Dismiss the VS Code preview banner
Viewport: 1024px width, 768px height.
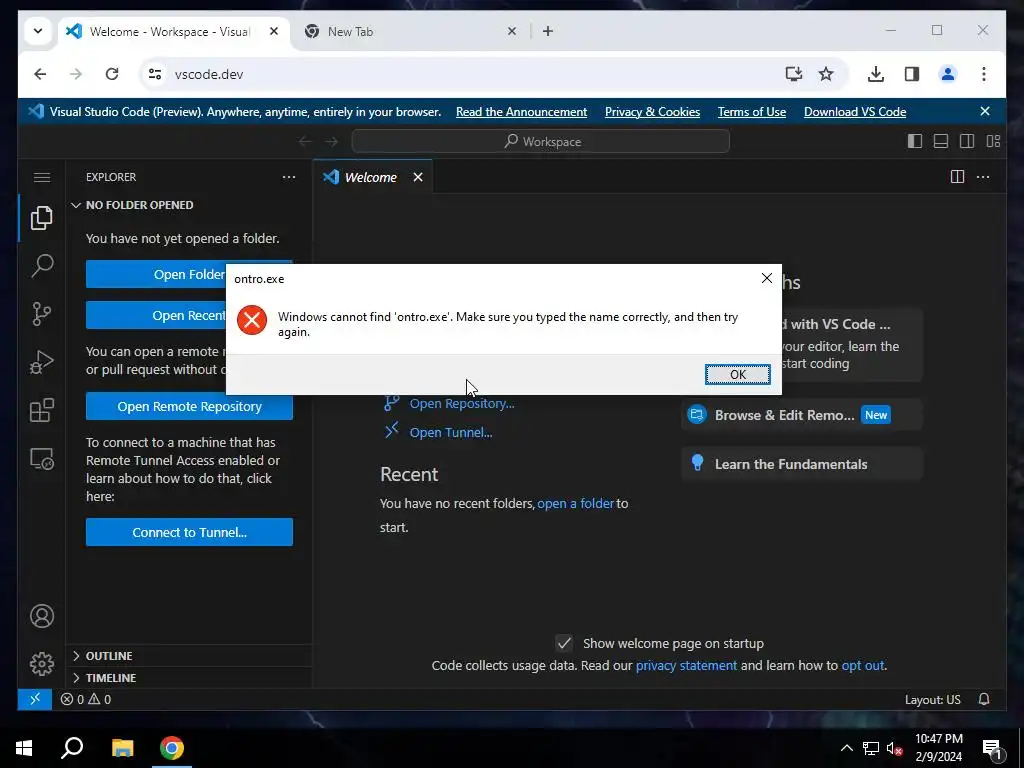[x=985, y=112]
